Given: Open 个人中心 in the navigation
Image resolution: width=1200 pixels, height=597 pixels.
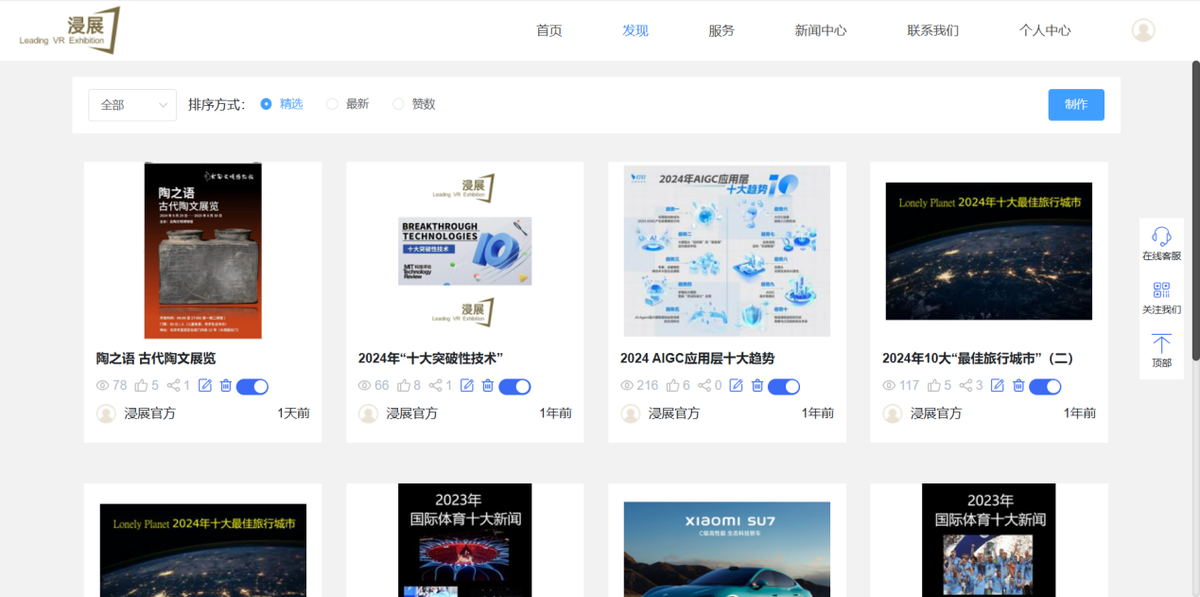Looking at the screenshot, I should 1045,31.
